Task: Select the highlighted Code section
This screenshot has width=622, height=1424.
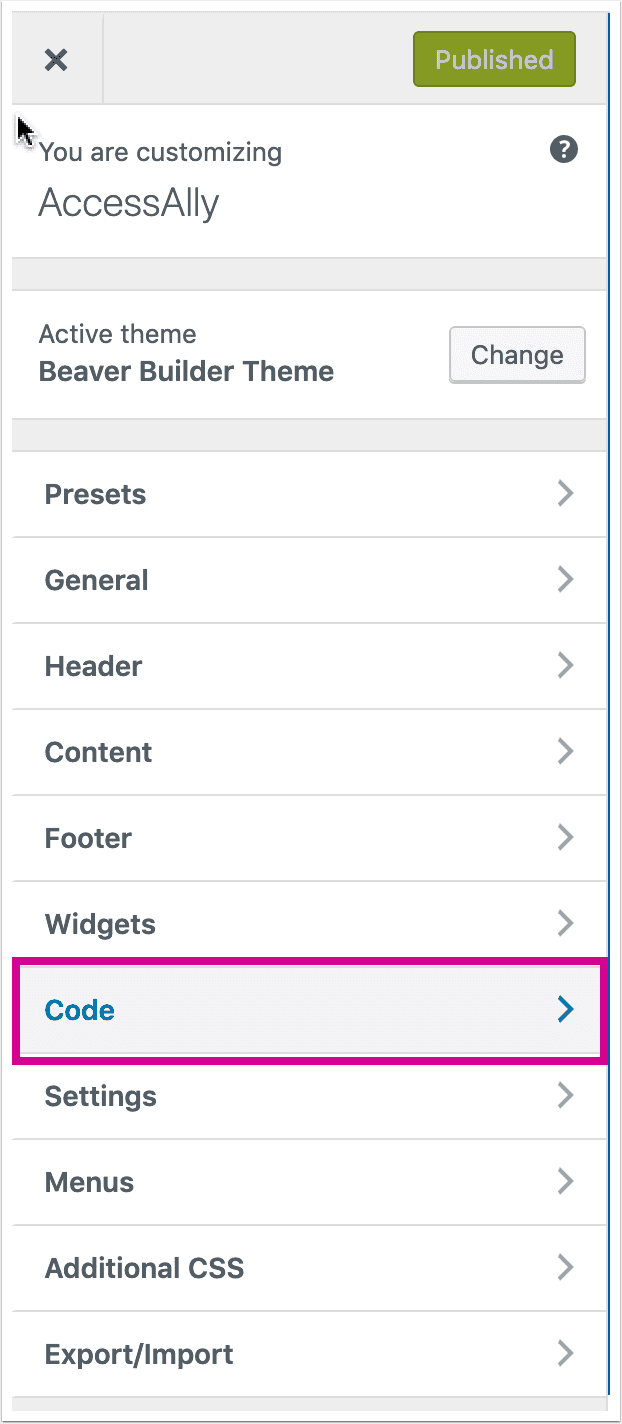Action: pyautogui.click(x=309, y=1010)
